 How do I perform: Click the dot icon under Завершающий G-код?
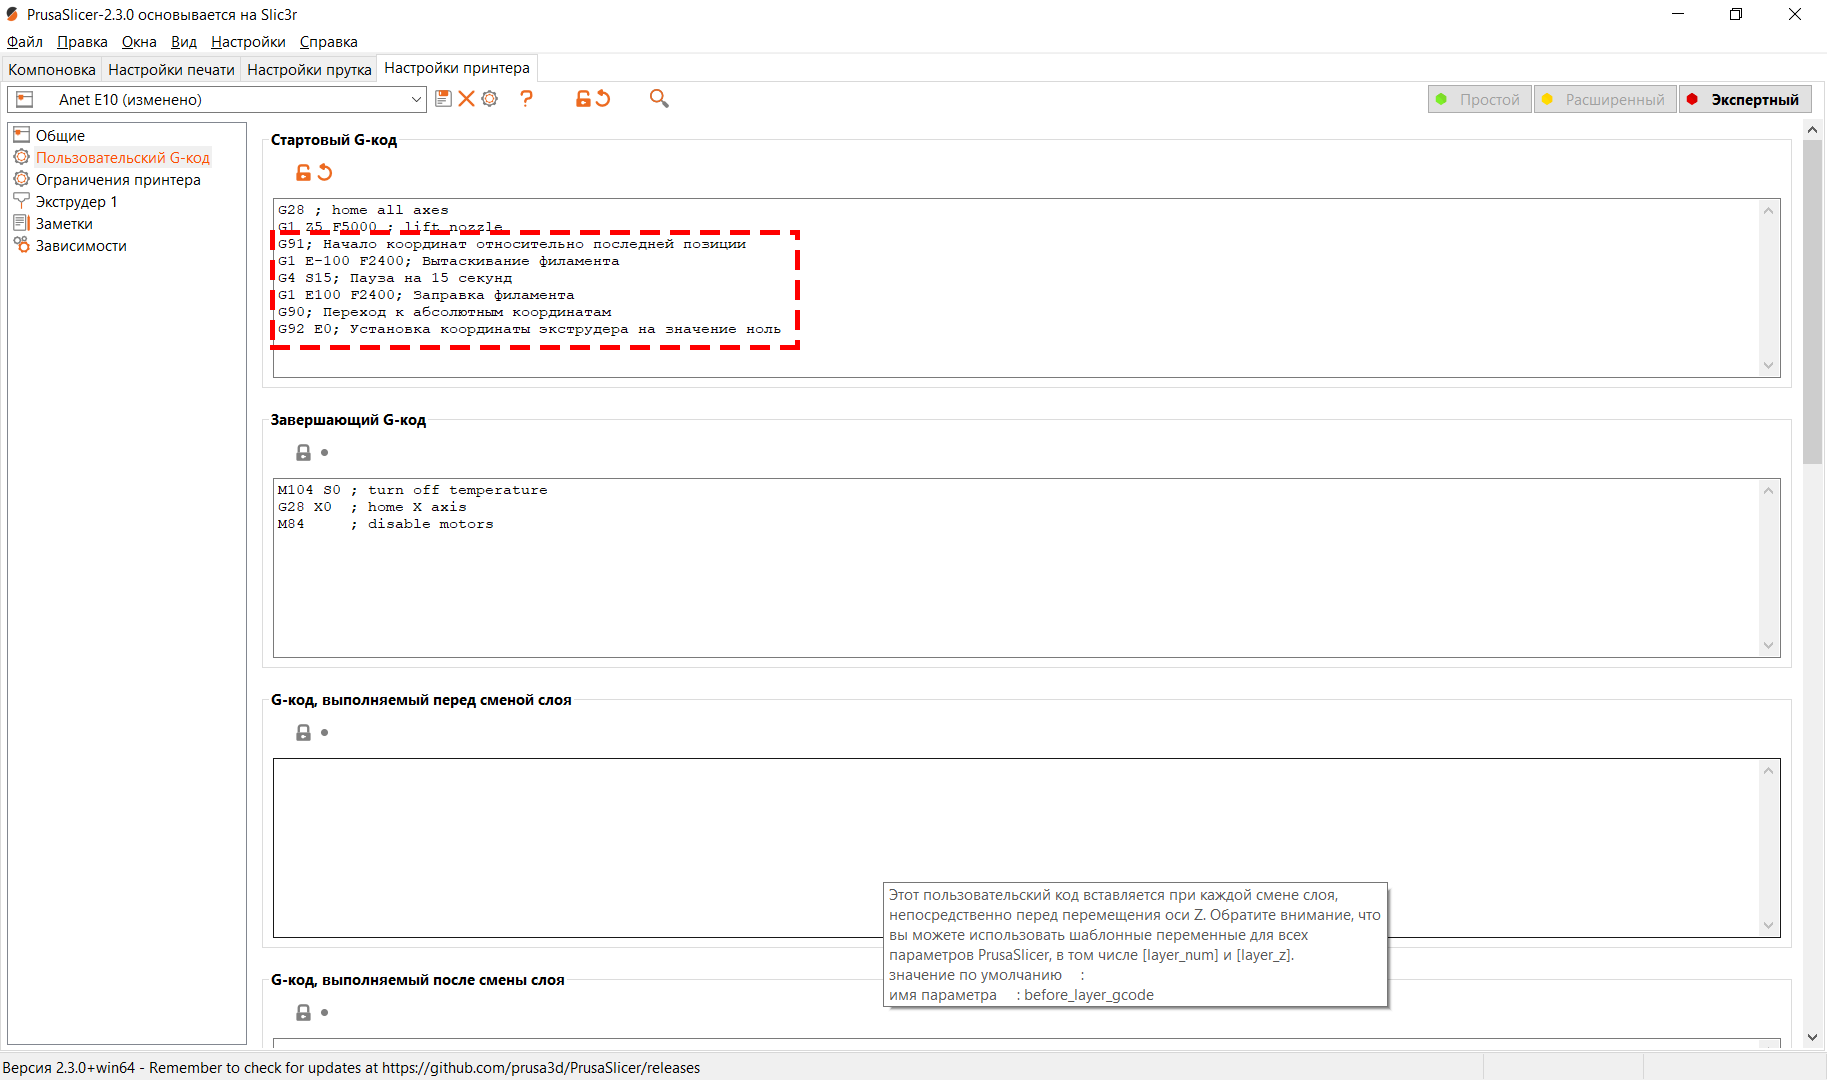click(x=325, y=453)
